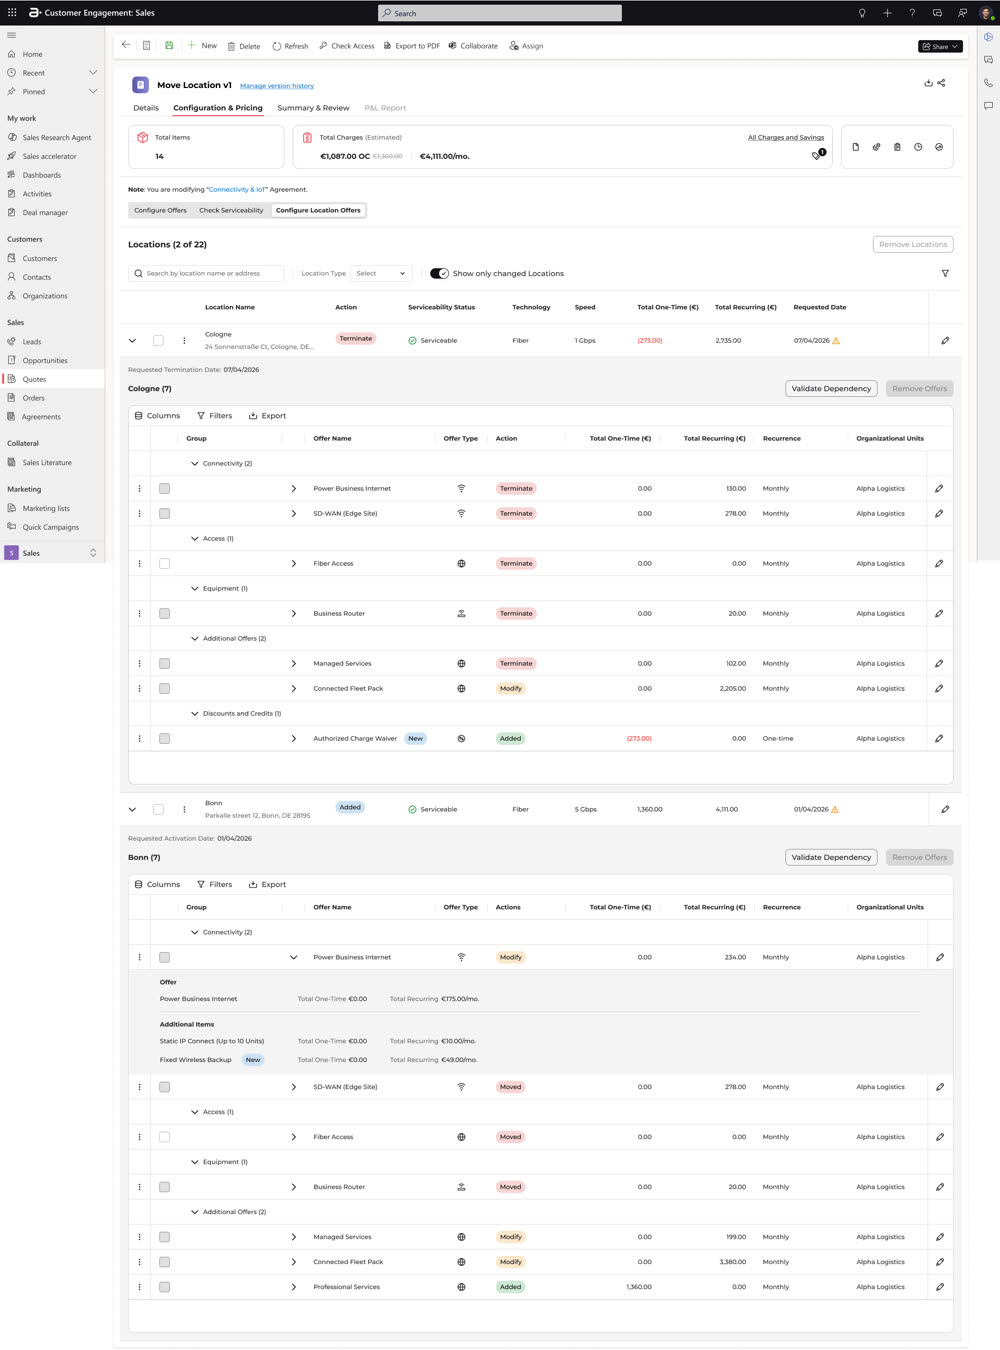Check the Cologne Fiber Access row checkbox

[164, 564]
